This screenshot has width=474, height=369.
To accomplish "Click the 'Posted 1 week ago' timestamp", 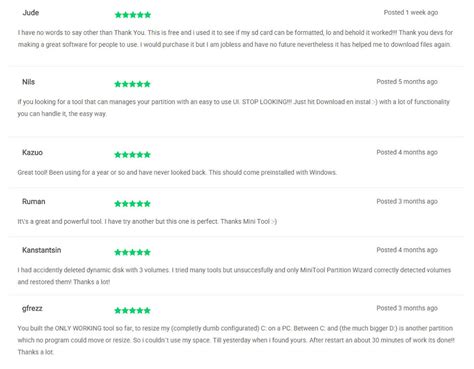I will (411, 13).
